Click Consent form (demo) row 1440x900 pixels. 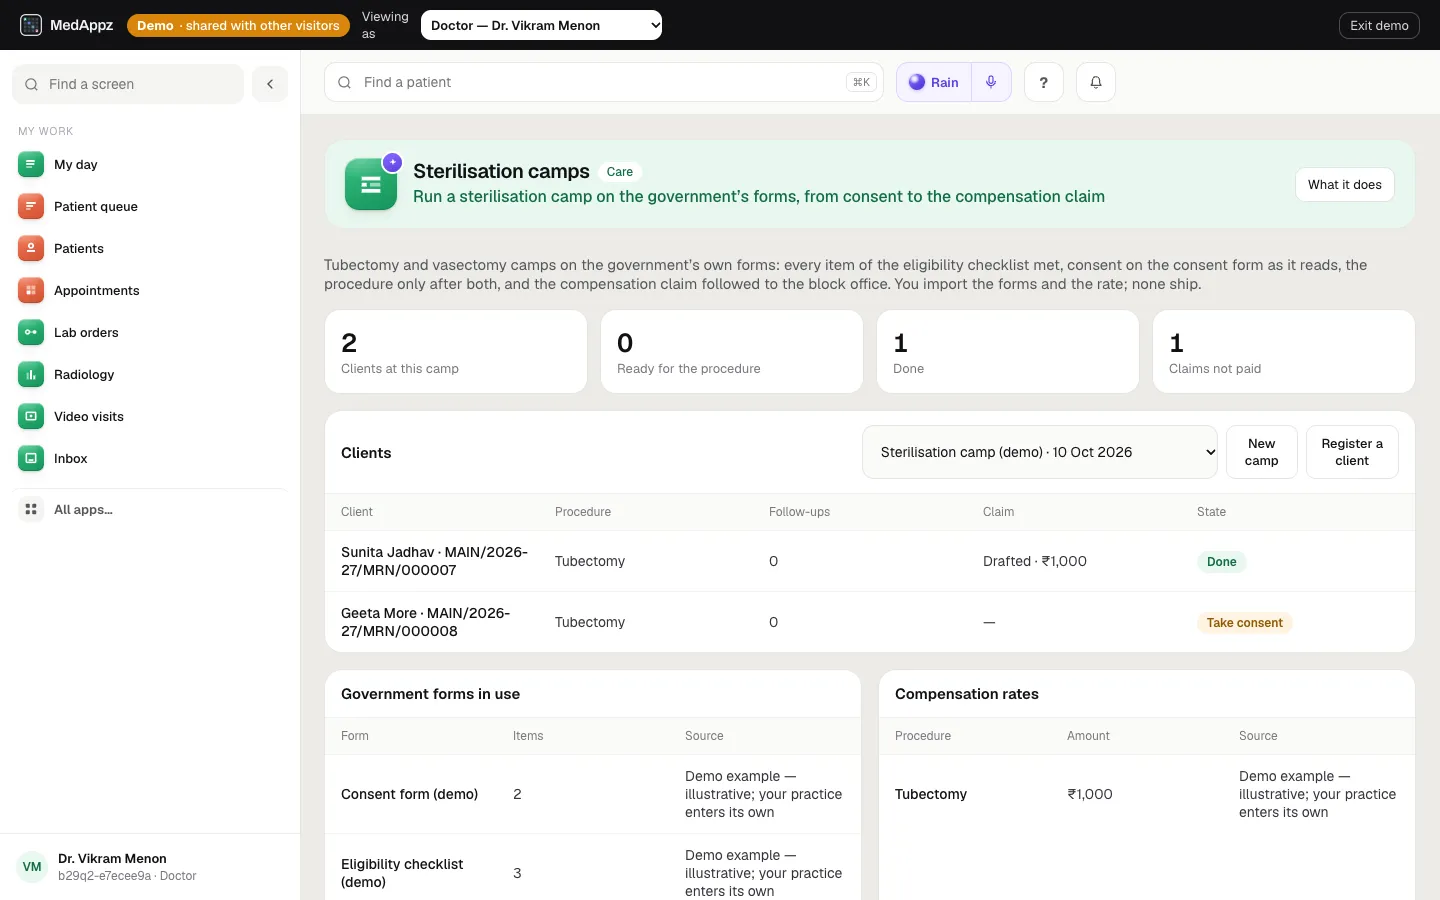pyautogui.click(x=593, y=794)
